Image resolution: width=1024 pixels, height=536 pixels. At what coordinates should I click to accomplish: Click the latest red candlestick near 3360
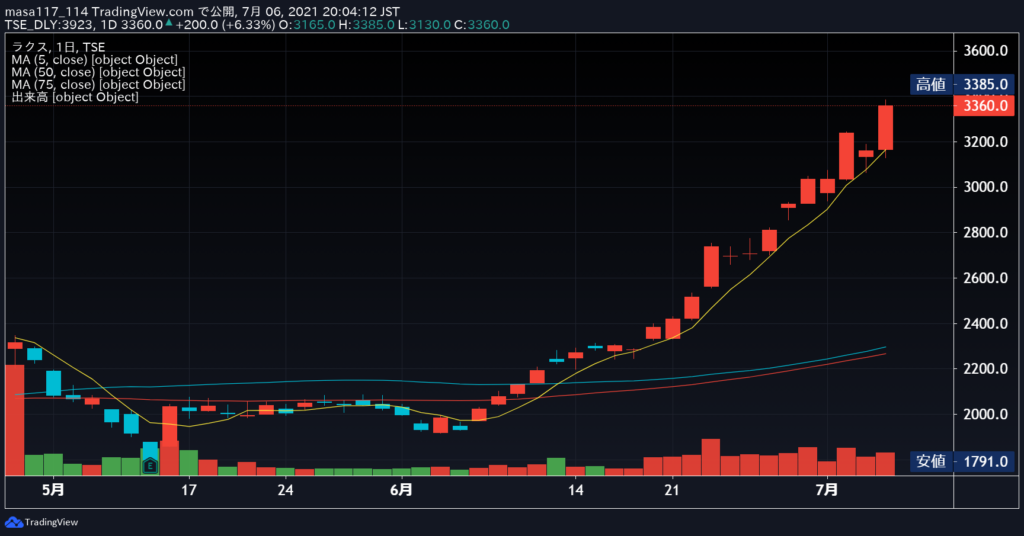(x=886, y=128)
